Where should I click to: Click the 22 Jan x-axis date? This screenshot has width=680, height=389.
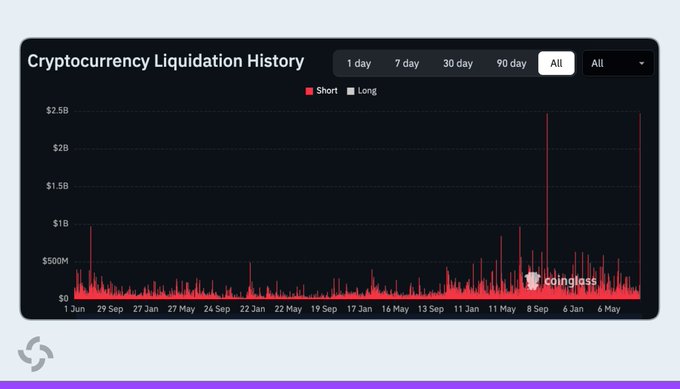(252, 309)
